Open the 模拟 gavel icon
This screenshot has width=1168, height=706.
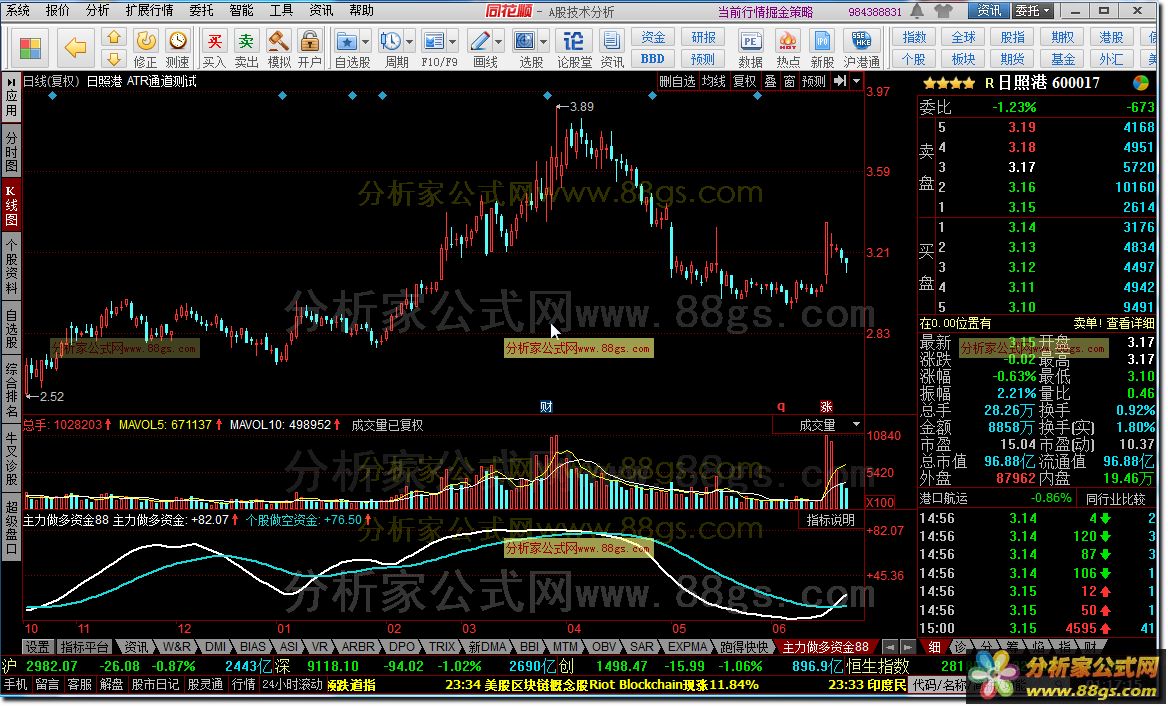tap(279, 48)
